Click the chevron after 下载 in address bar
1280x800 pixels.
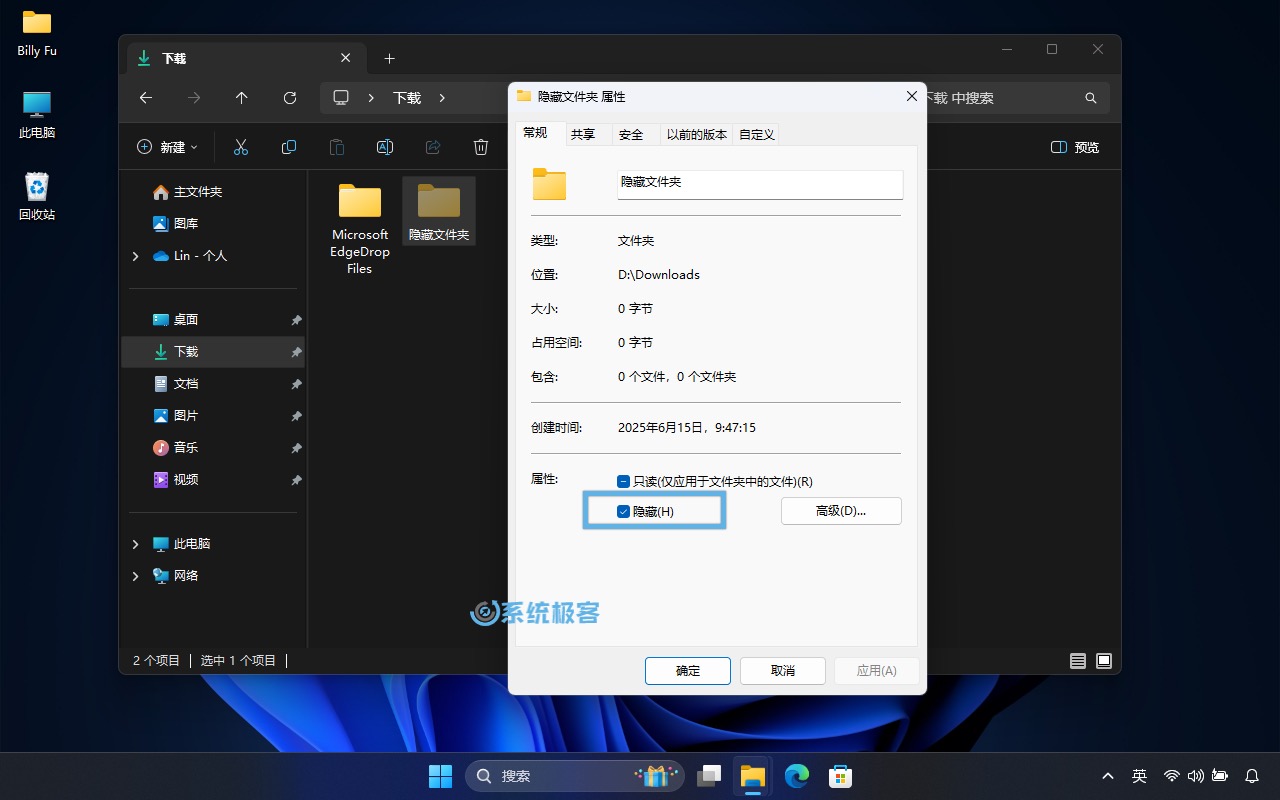pos(442,98)
